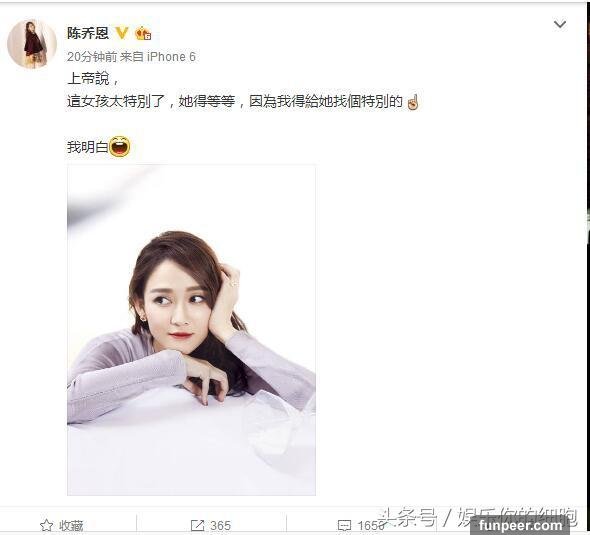Screen dimensions: 590x535
Task: Click the 收藏 favorite label
Action: [71, 525]
